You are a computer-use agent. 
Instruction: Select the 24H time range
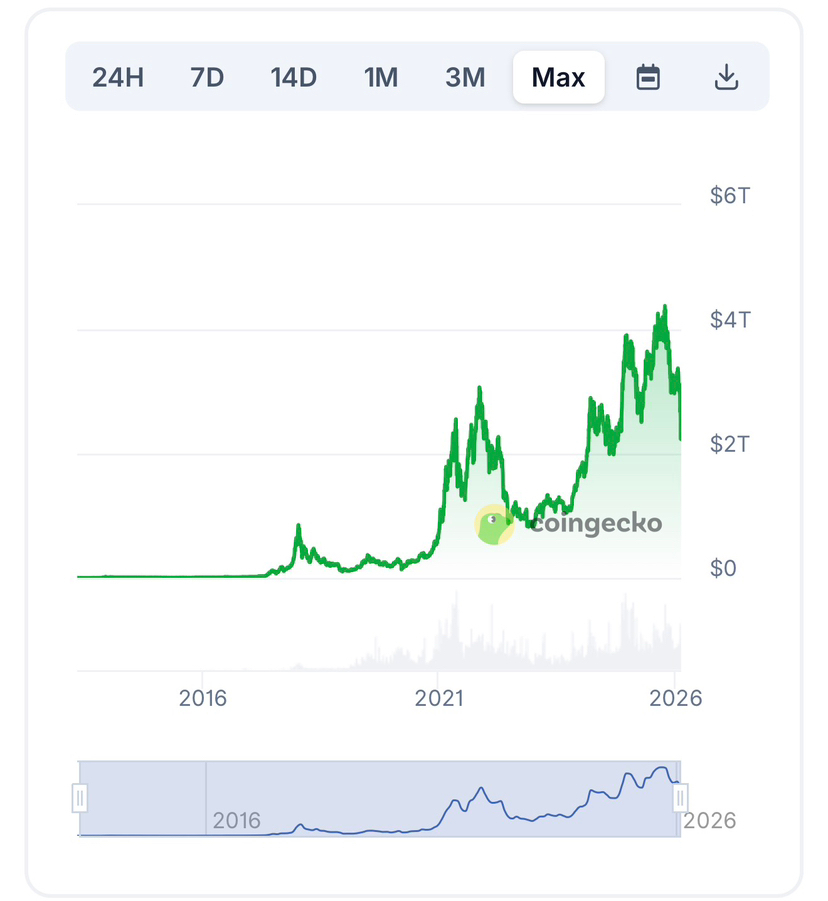pos(118,77)
